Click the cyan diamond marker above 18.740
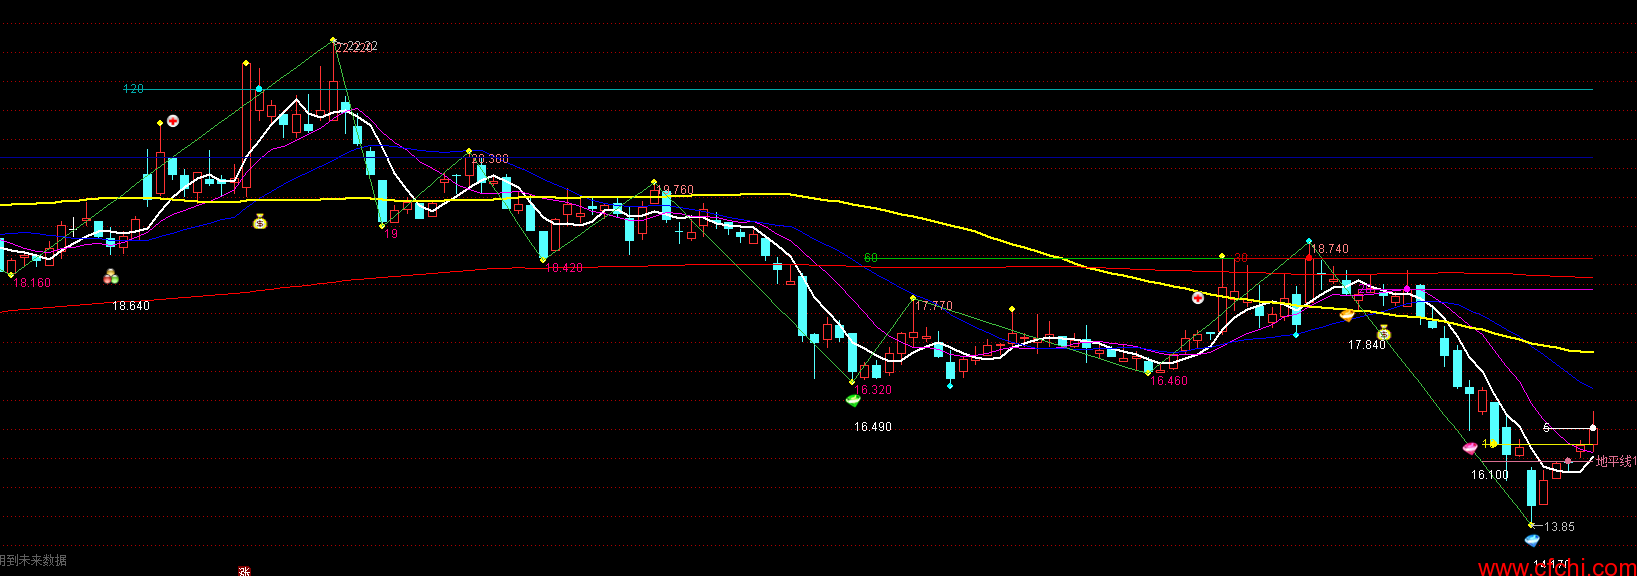This screenshot has height=576, width=1637. pyautogui.click(x=1309, y=241)
